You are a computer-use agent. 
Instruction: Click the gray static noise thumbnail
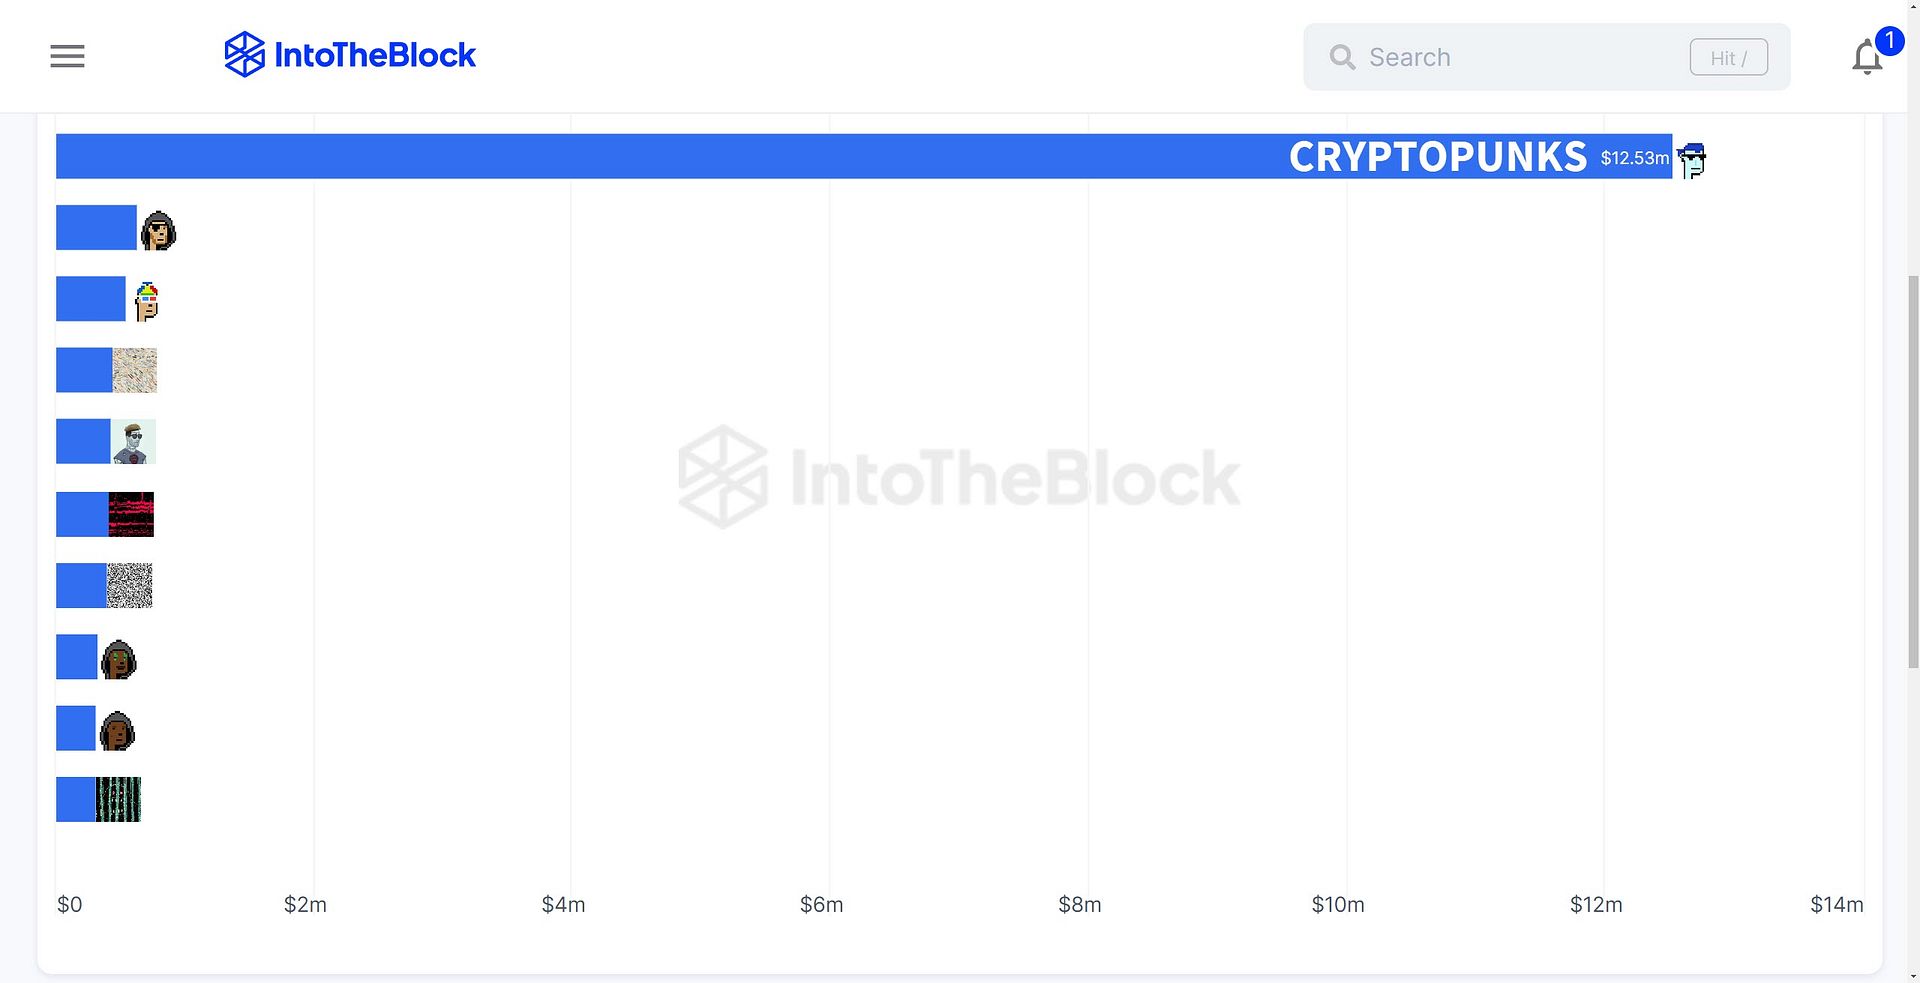tap(130, 585)
